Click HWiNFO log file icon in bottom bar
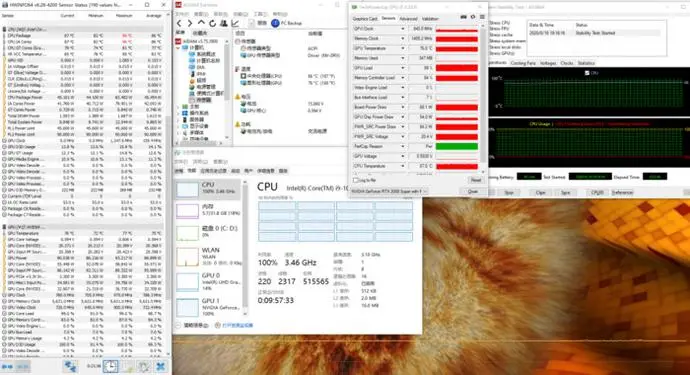The image size is (690, 375). [x=128, y=366]
